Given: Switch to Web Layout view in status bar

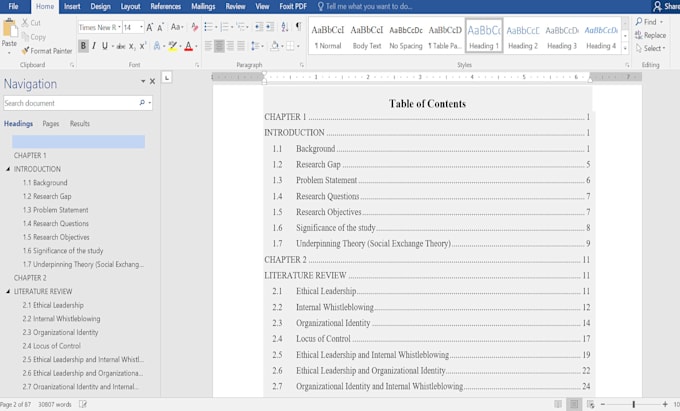Looking at the screenshot, I should 590,404.
